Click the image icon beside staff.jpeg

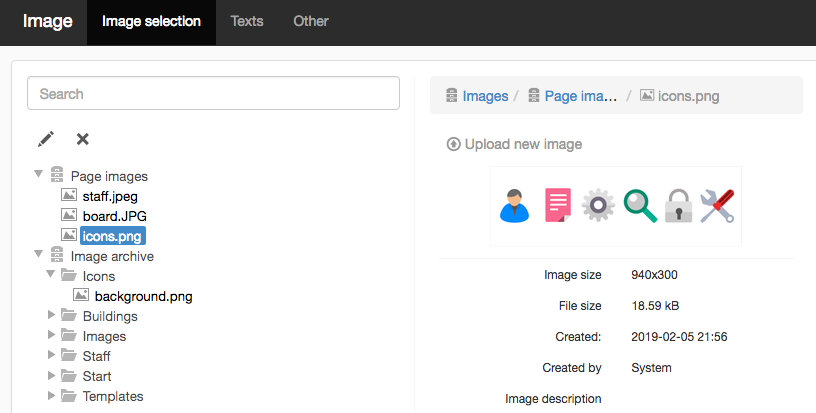click(x=69, y=195)
